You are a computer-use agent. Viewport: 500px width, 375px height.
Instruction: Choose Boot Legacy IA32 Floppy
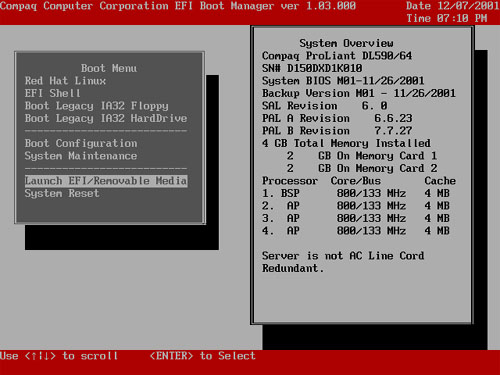(x=97, y=106)
